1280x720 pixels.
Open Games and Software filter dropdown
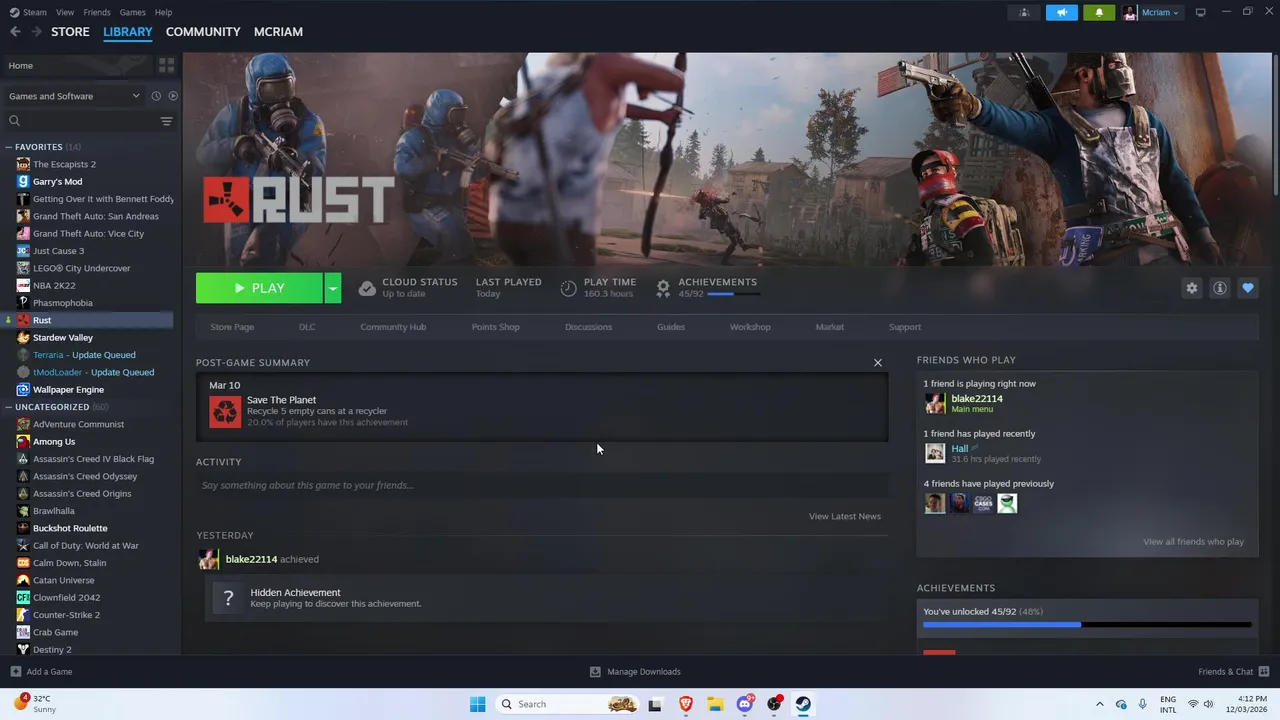click(x=74, y=96)
